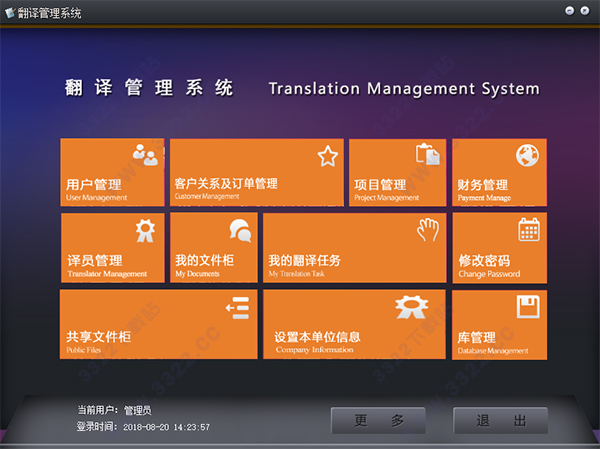Click the calendar icon on Change Password tile
Screen dimensions: 600x449
point(529,229)
